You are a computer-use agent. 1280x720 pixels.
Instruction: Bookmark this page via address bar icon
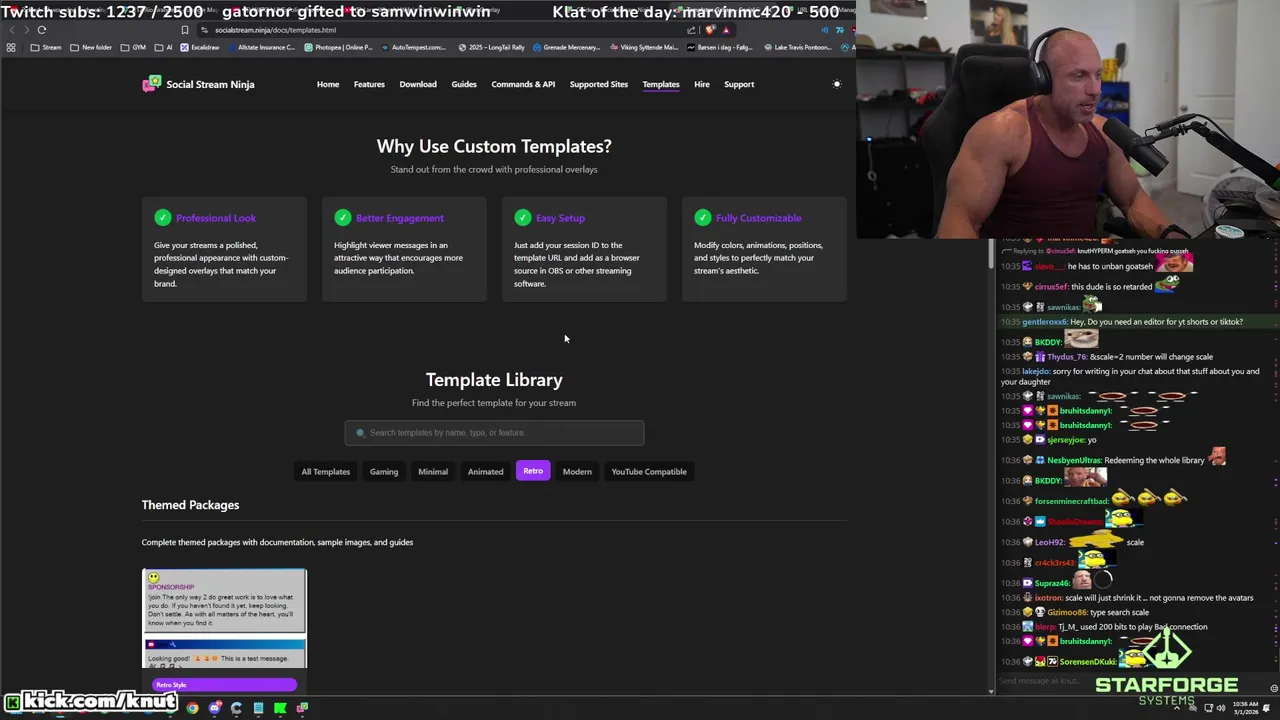pos(184,30)
